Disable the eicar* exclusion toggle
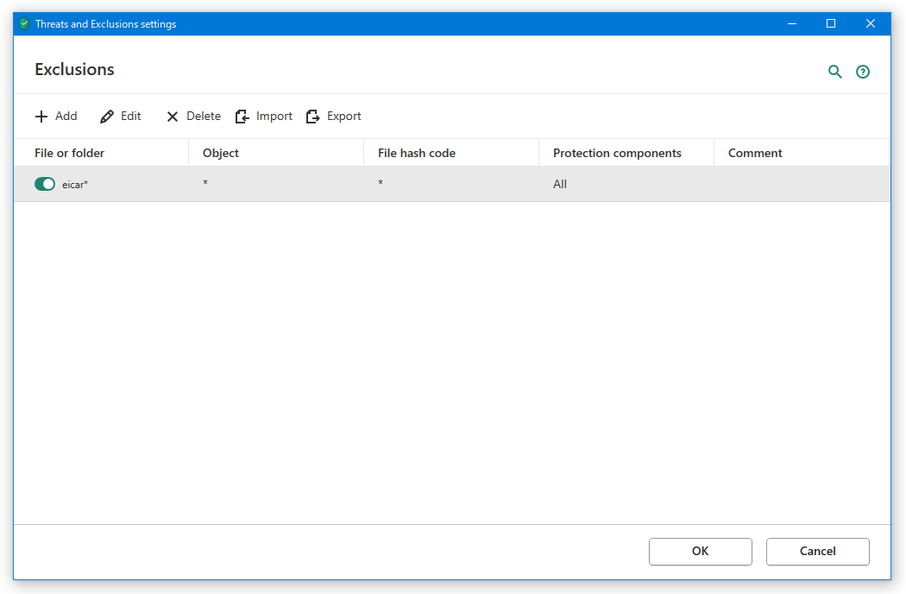 [44, 184]
